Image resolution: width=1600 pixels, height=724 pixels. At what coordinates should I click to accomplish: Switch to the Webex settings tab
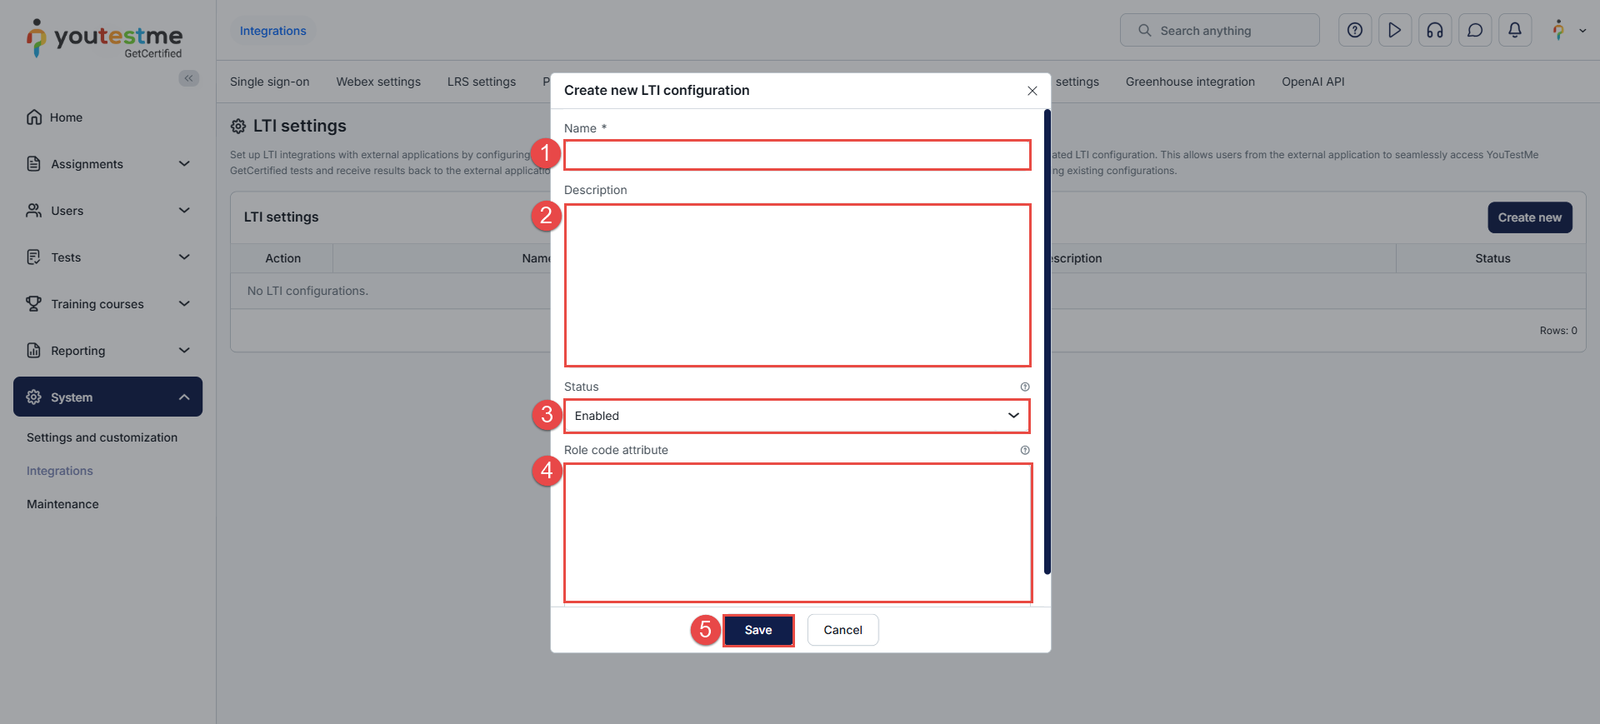(378, 82)
